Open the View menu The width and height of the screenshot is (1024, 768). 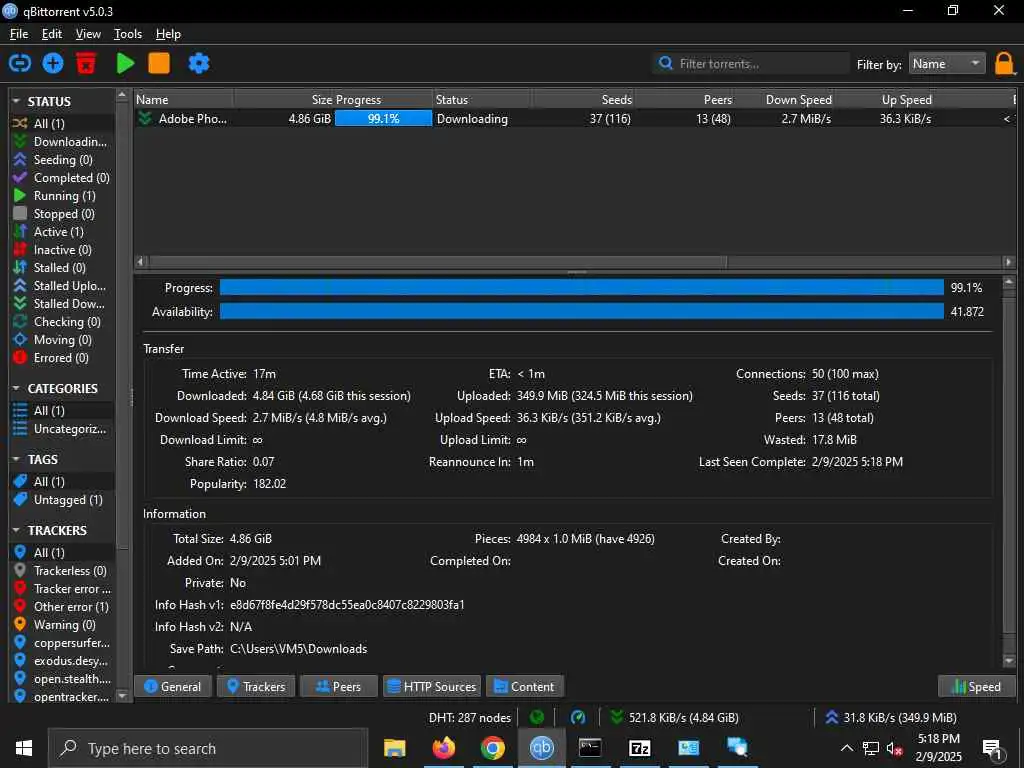click(x=88, y=34)
